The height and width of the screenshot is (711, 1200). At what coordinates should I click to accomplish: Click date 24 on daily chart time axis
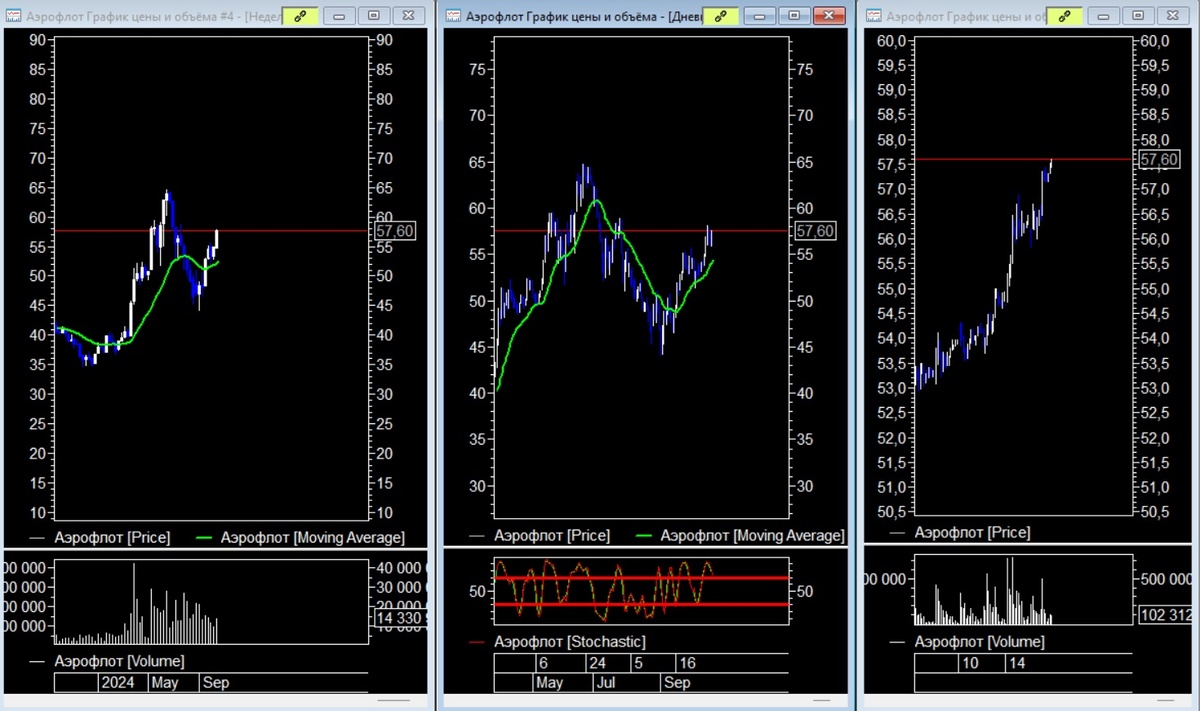click(597, 663)
